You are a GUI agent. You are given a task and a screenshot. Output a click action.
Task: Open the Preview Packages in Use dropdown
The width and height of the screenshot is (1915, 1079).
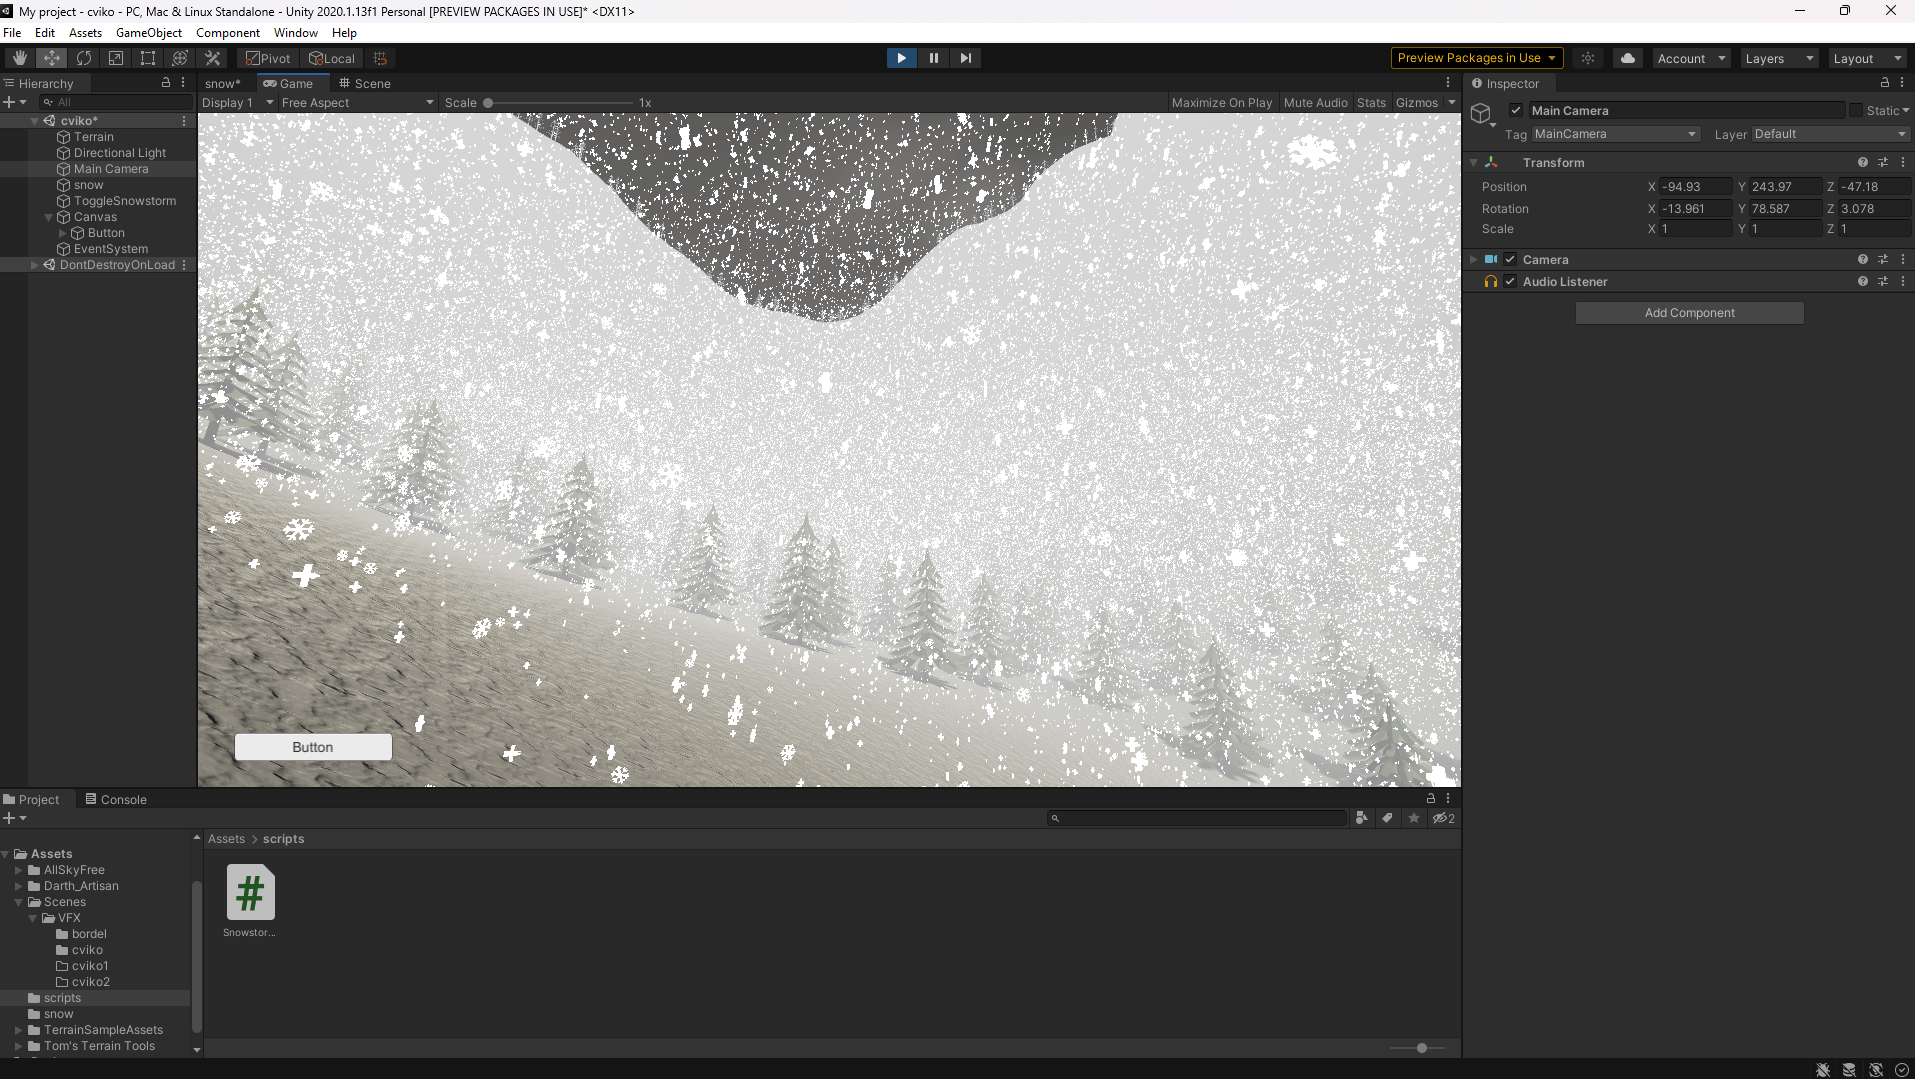pyautogui.click(x=1477, y=58)
